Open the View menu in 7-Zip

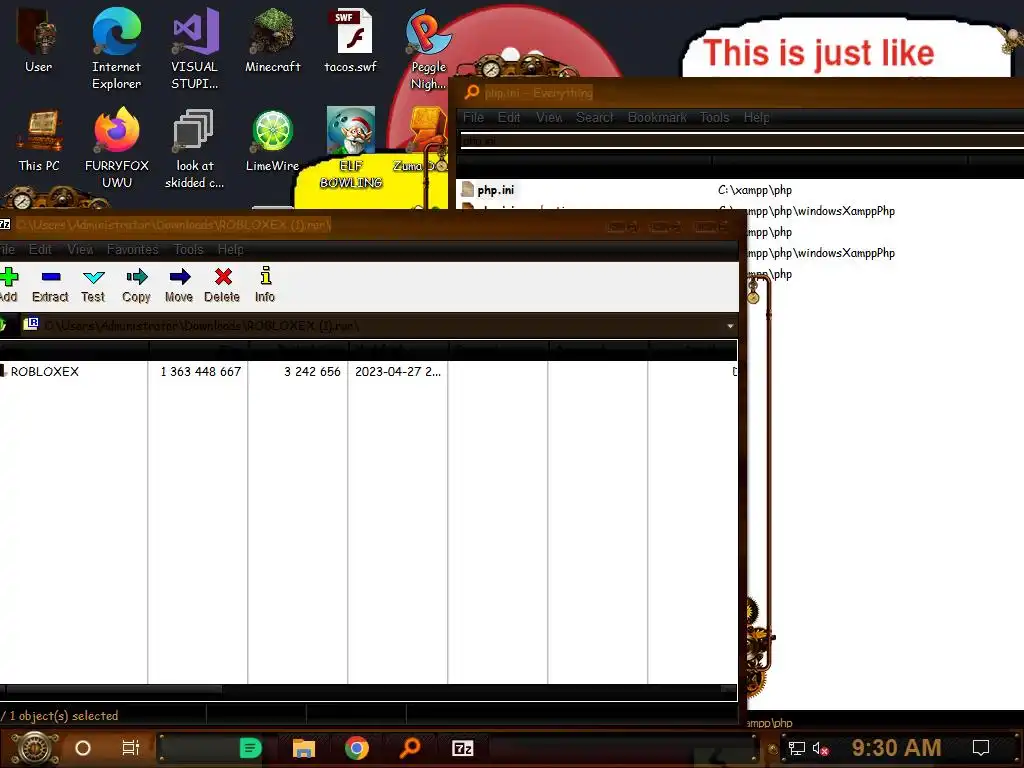[x=80, y=249]
